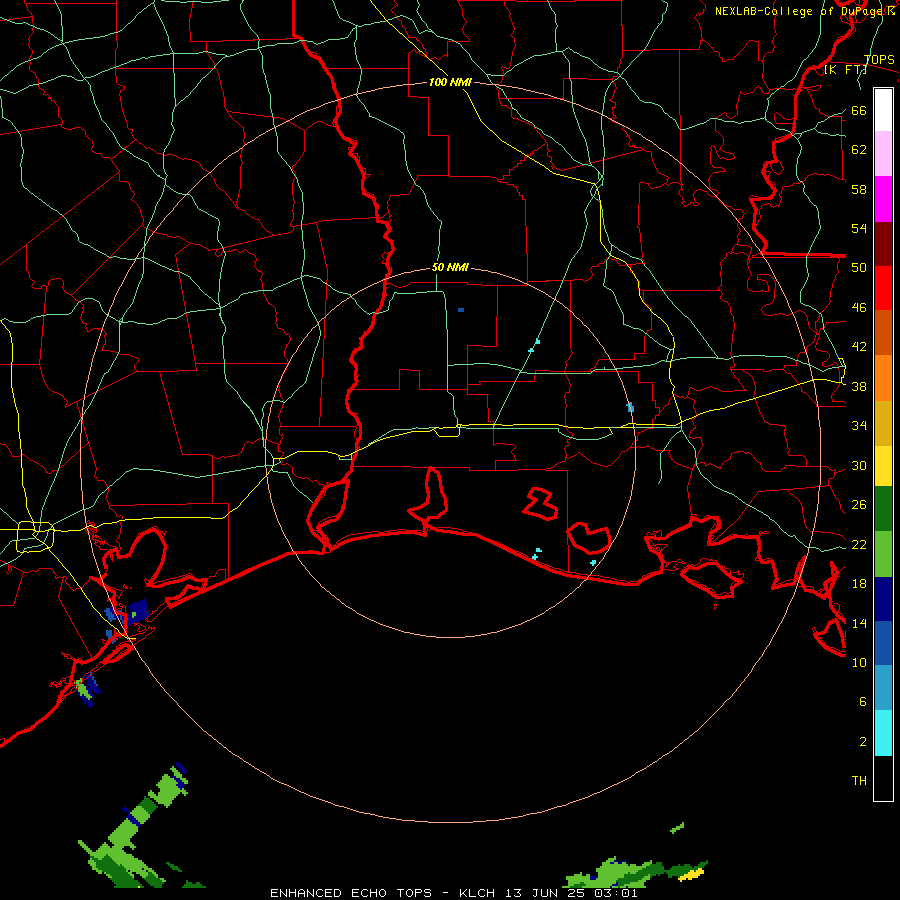Click the 38 legend value

coord(859,387)
